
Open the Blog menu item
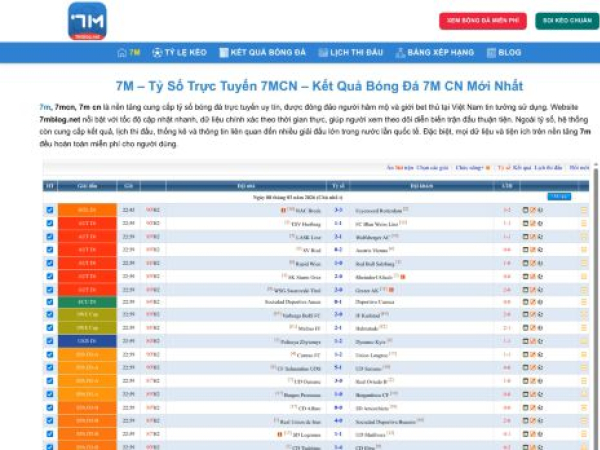[x=504, y=53]
